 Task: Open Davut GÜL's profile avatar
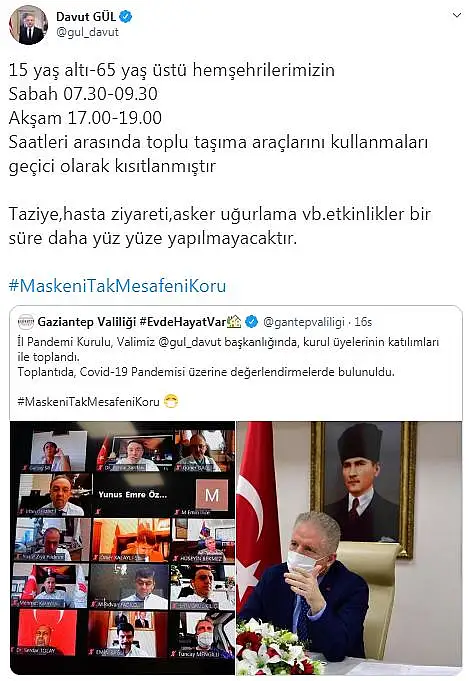(x=29, y=25)
